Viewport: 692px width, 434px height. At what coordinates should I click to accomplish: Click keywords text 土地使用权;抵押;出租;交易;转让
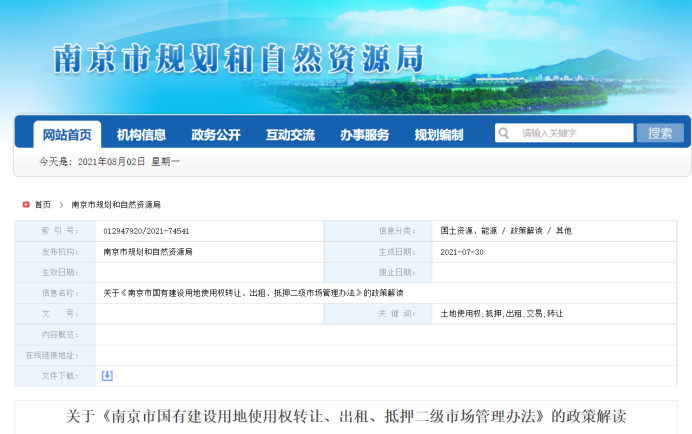pos(501,313)
